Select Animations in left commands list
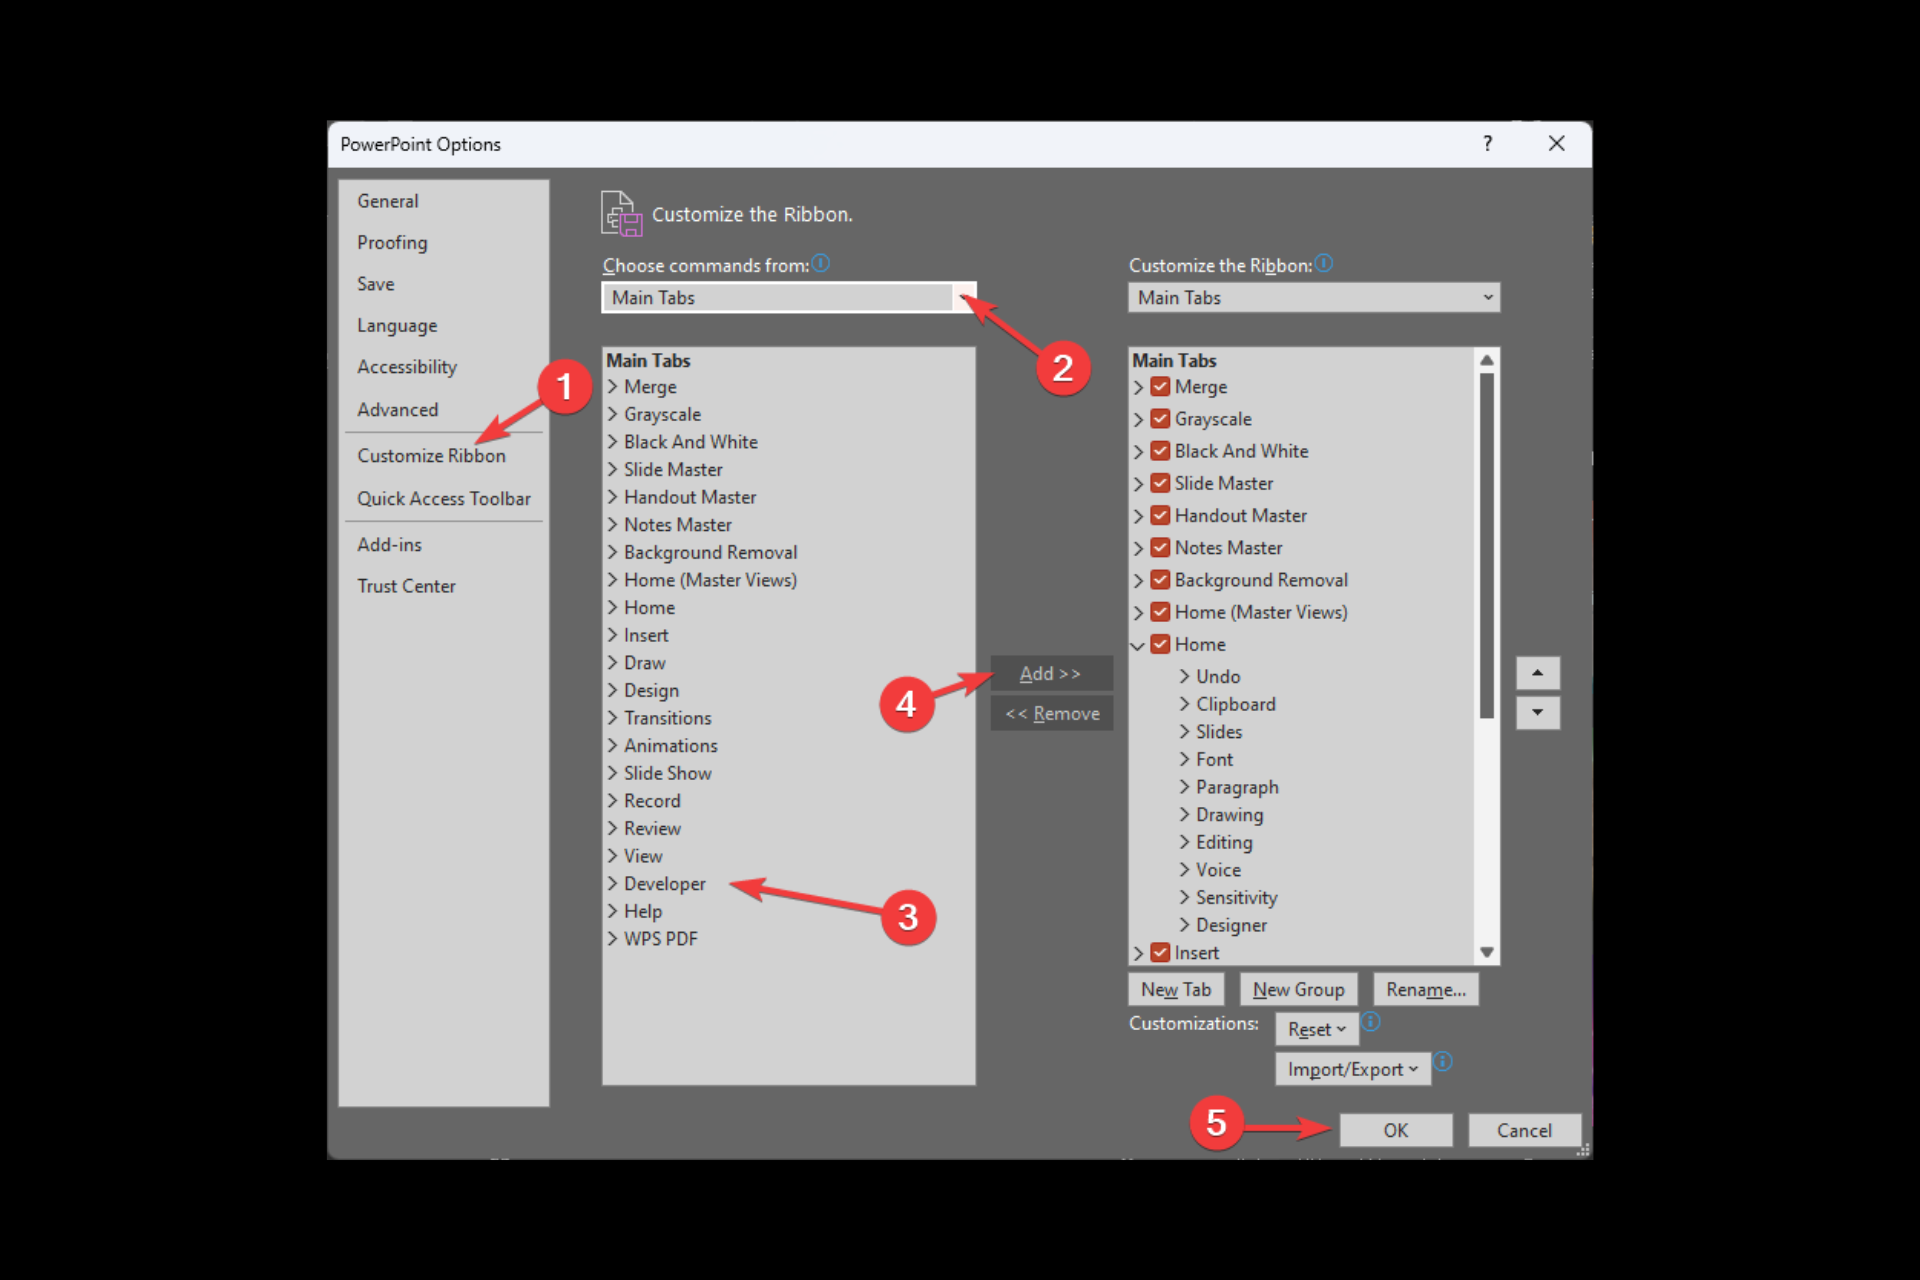 (671, 746)
